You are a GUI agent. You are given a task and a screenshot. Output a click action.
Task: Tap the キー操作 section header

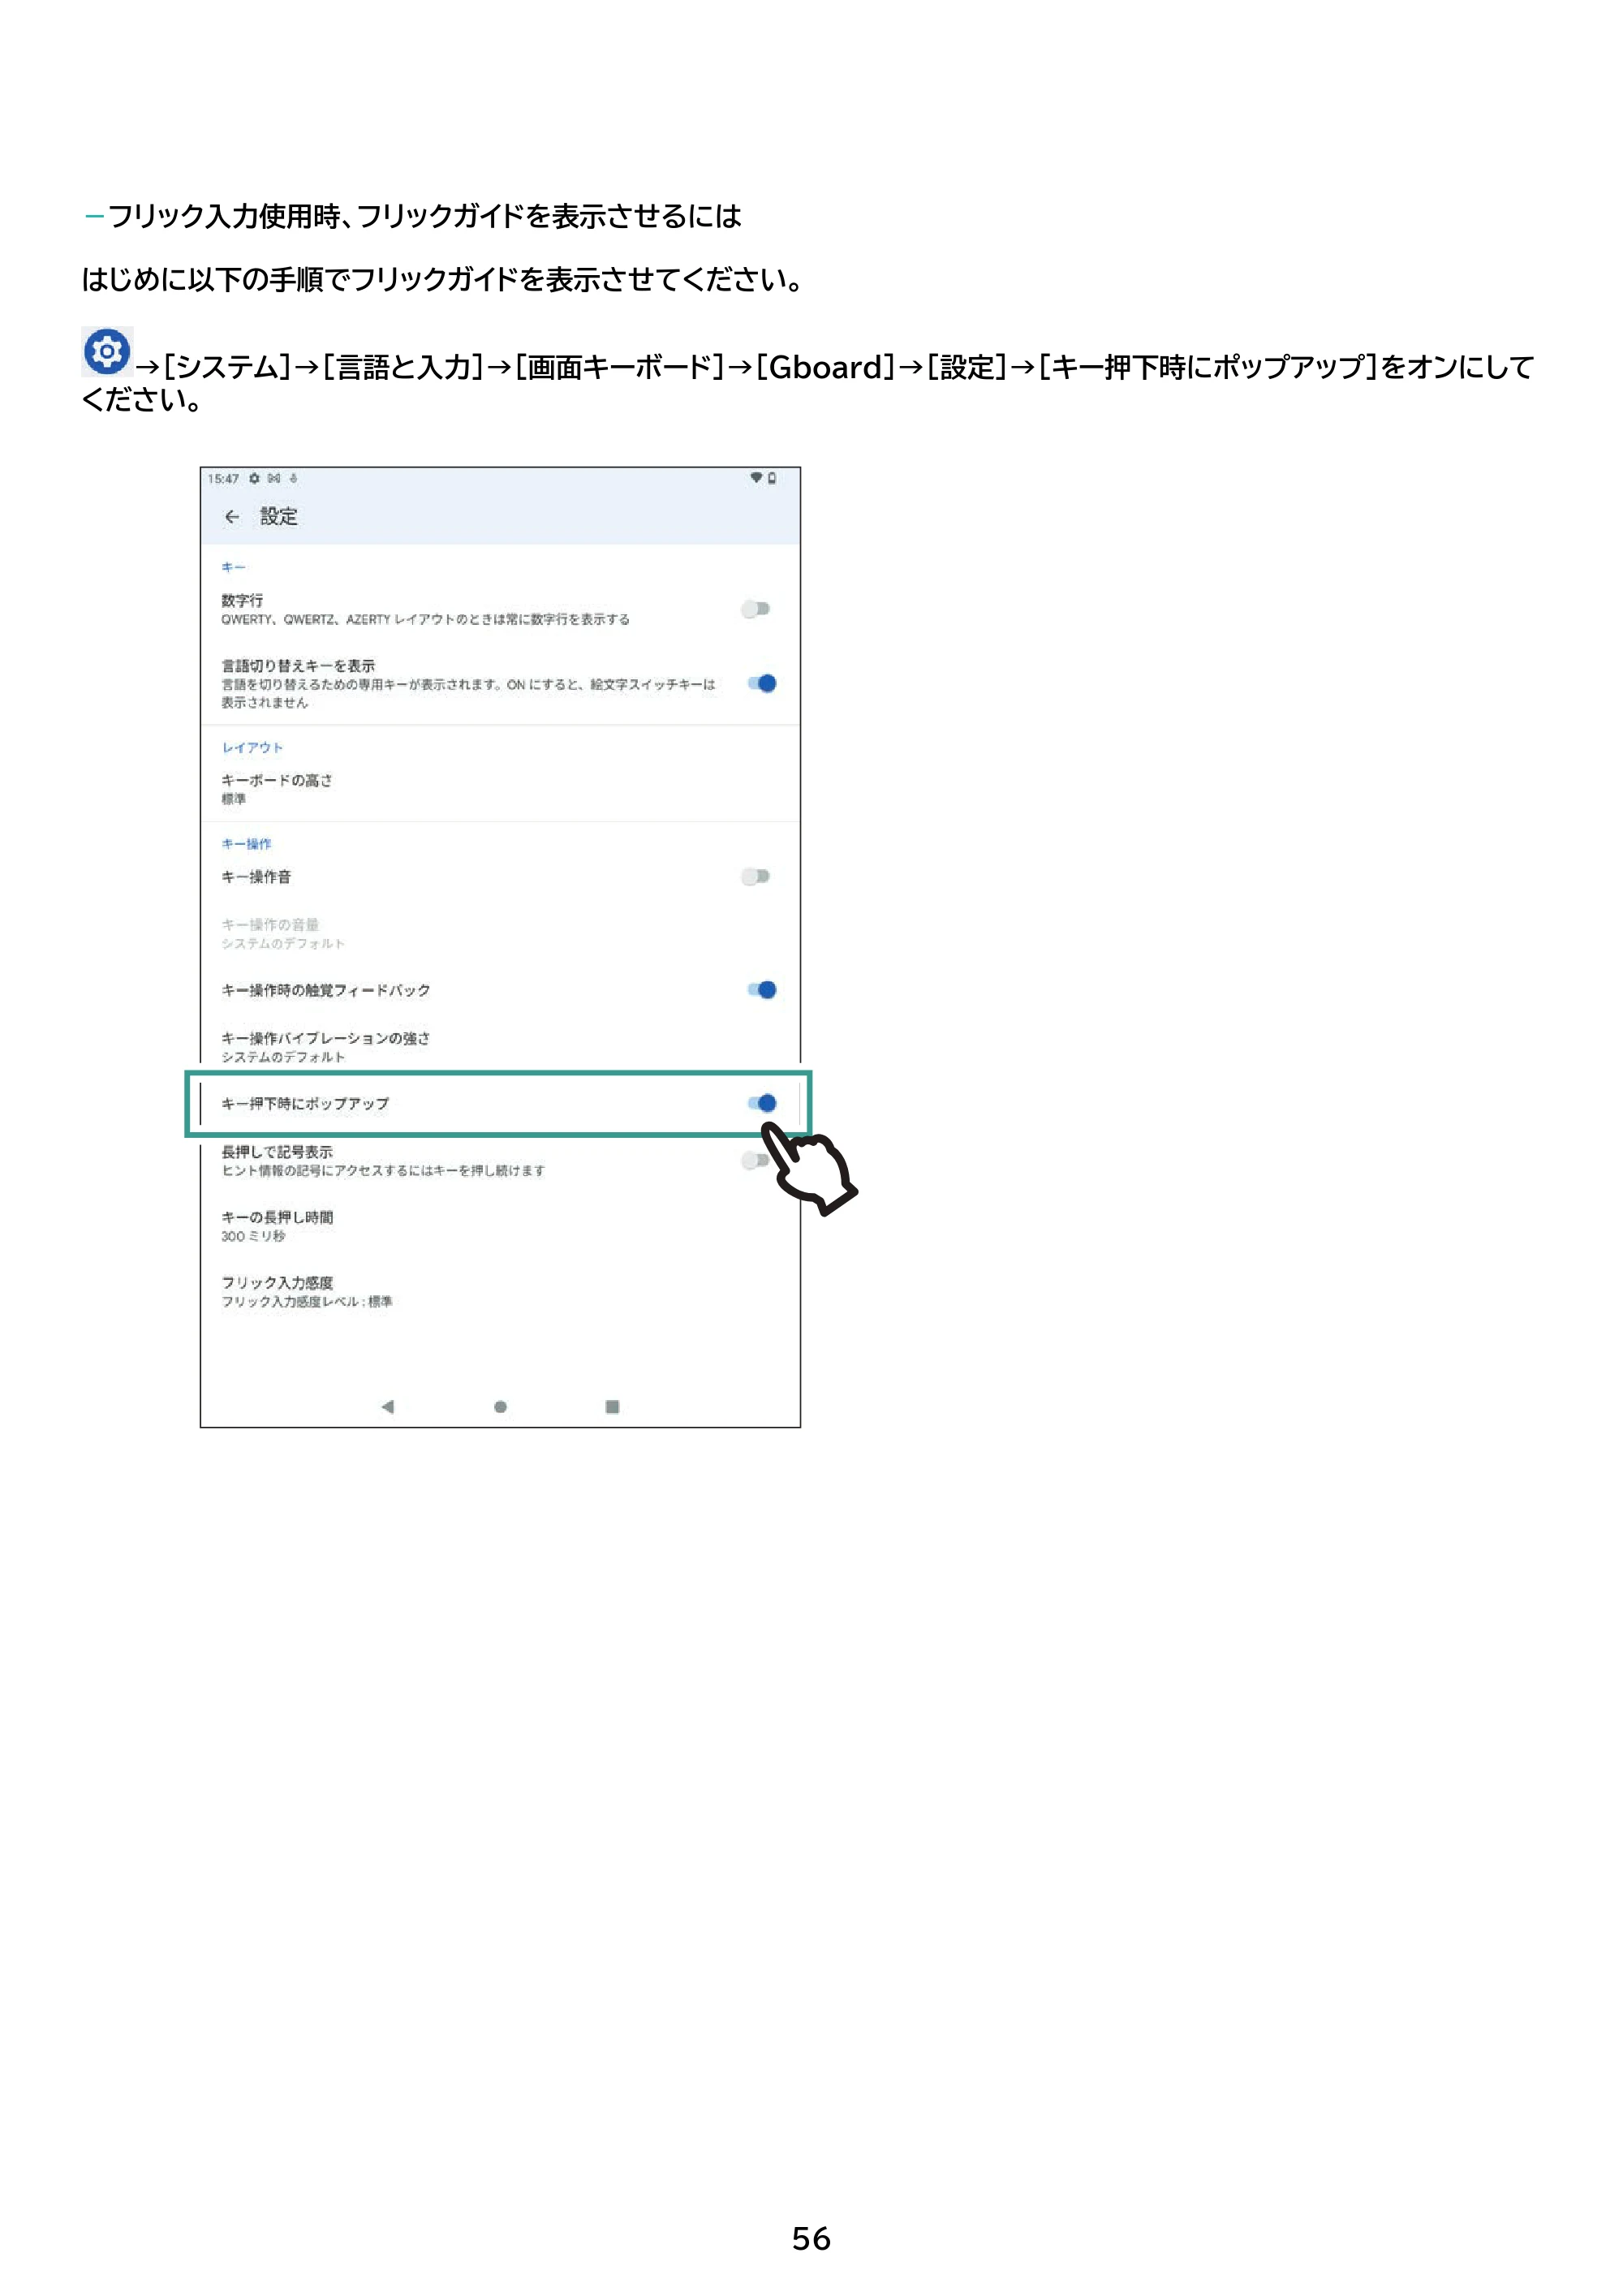(246, 844)
